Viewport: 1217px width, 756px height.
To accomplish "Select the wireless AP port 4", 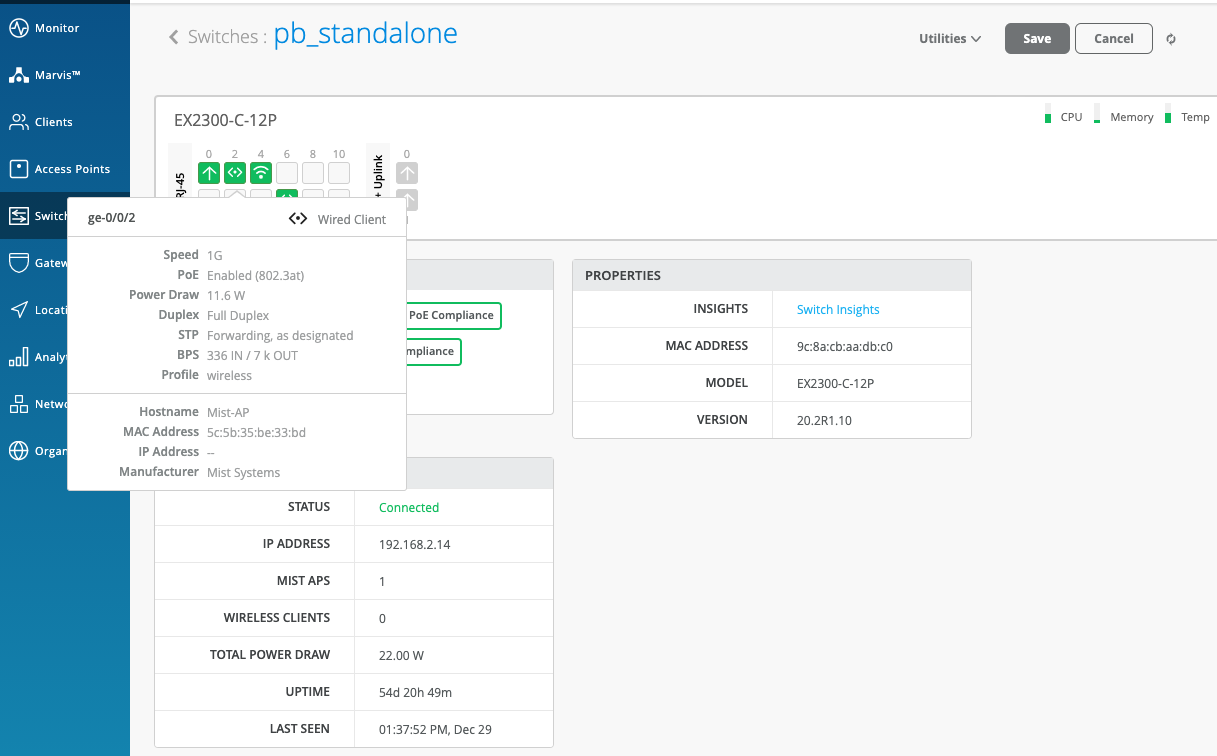I will pyautogui.click(x=261, y=173).
